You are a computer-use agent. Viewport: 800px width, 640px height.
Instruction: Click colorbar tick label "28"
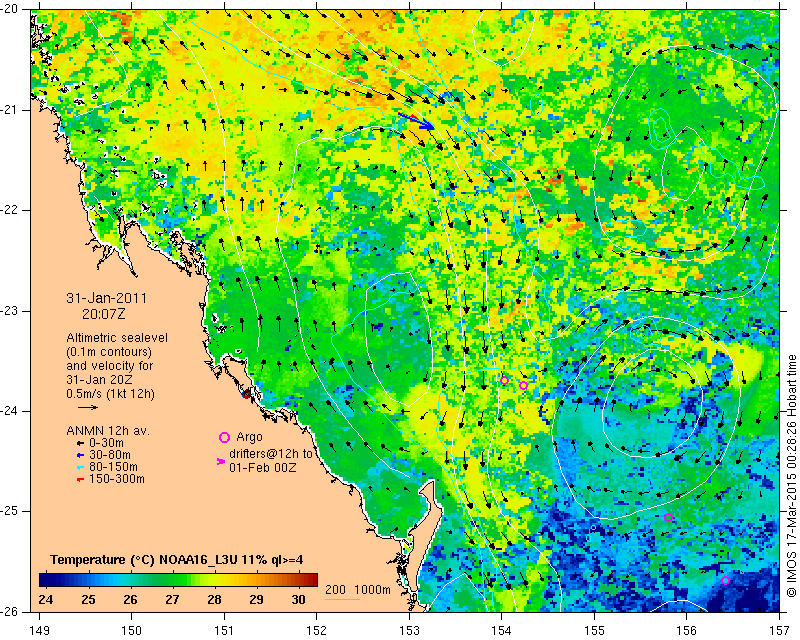[214, 599]
